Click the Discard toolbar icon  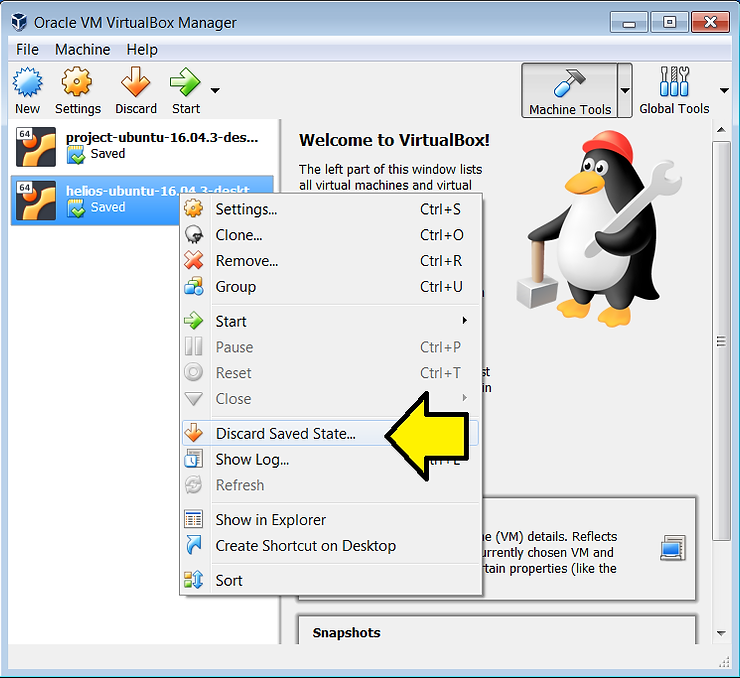click(x=135, y=89)
